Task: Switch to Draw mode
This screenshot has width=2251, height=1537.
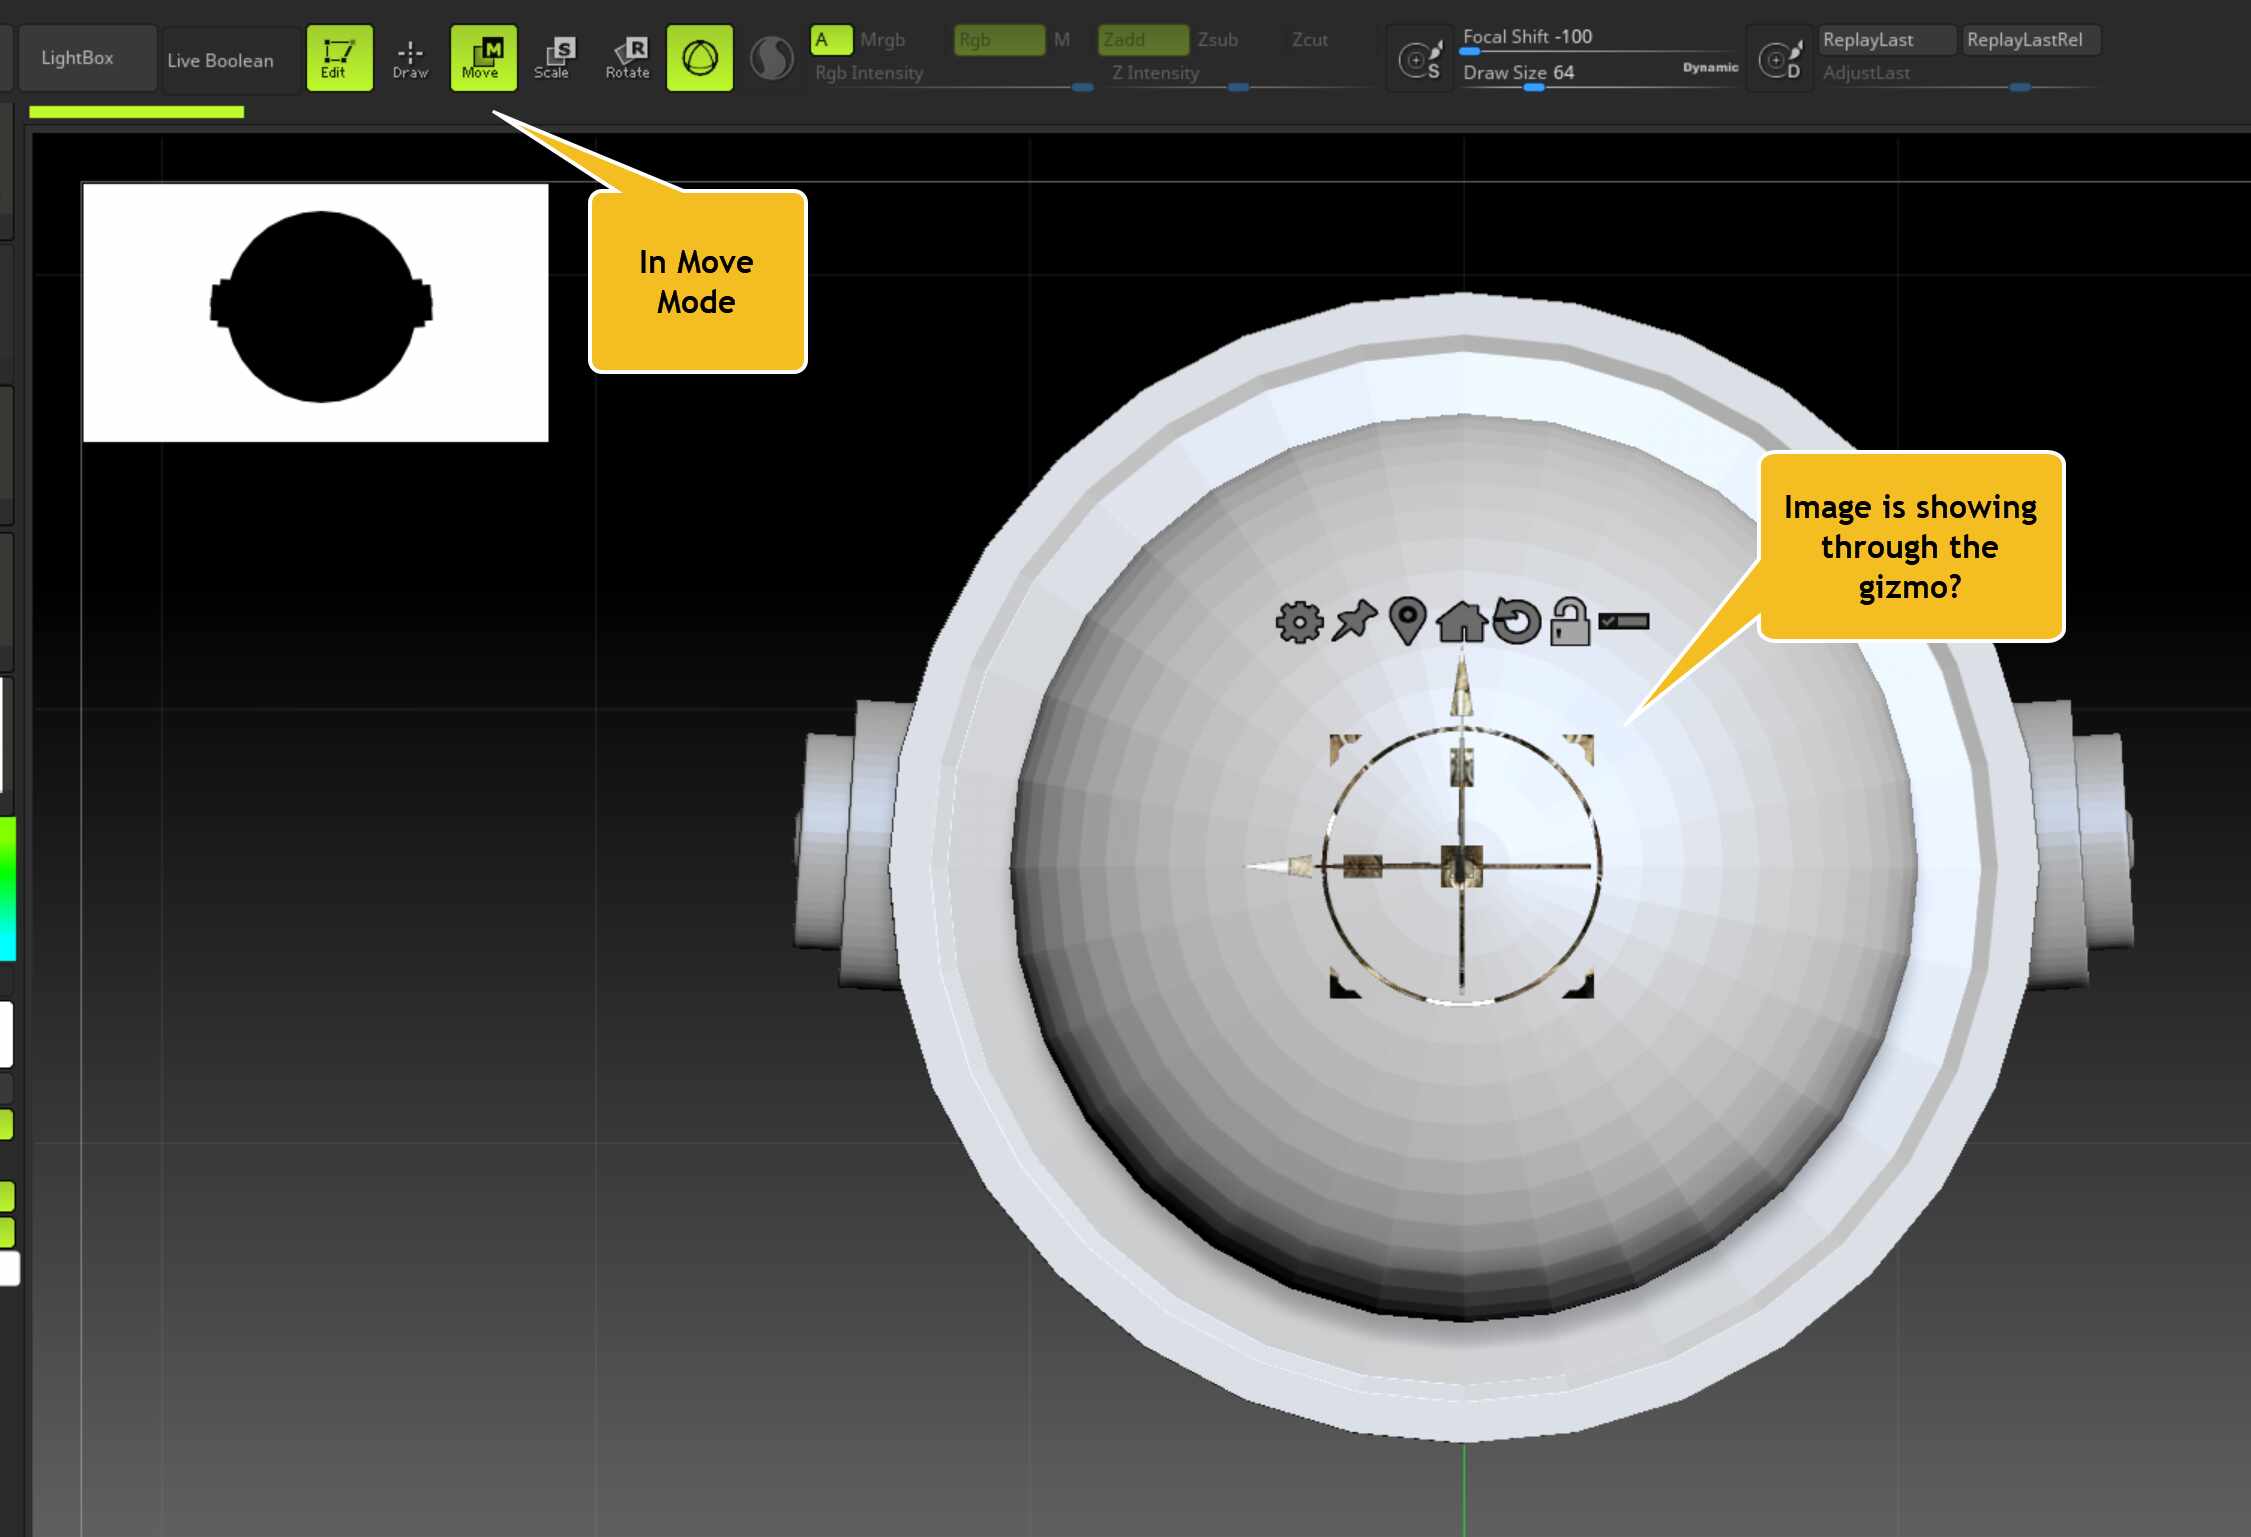Action: pos(410,57)
